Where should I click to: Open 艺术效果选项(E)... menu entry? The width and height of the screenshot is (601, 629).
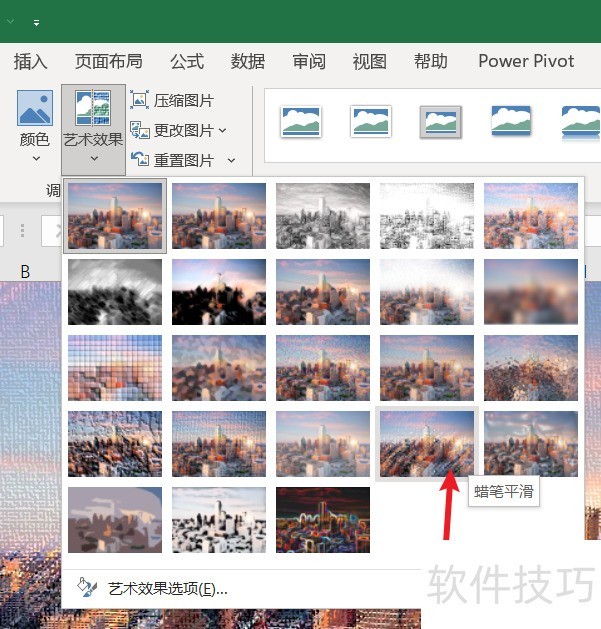[x=168, y=589]
